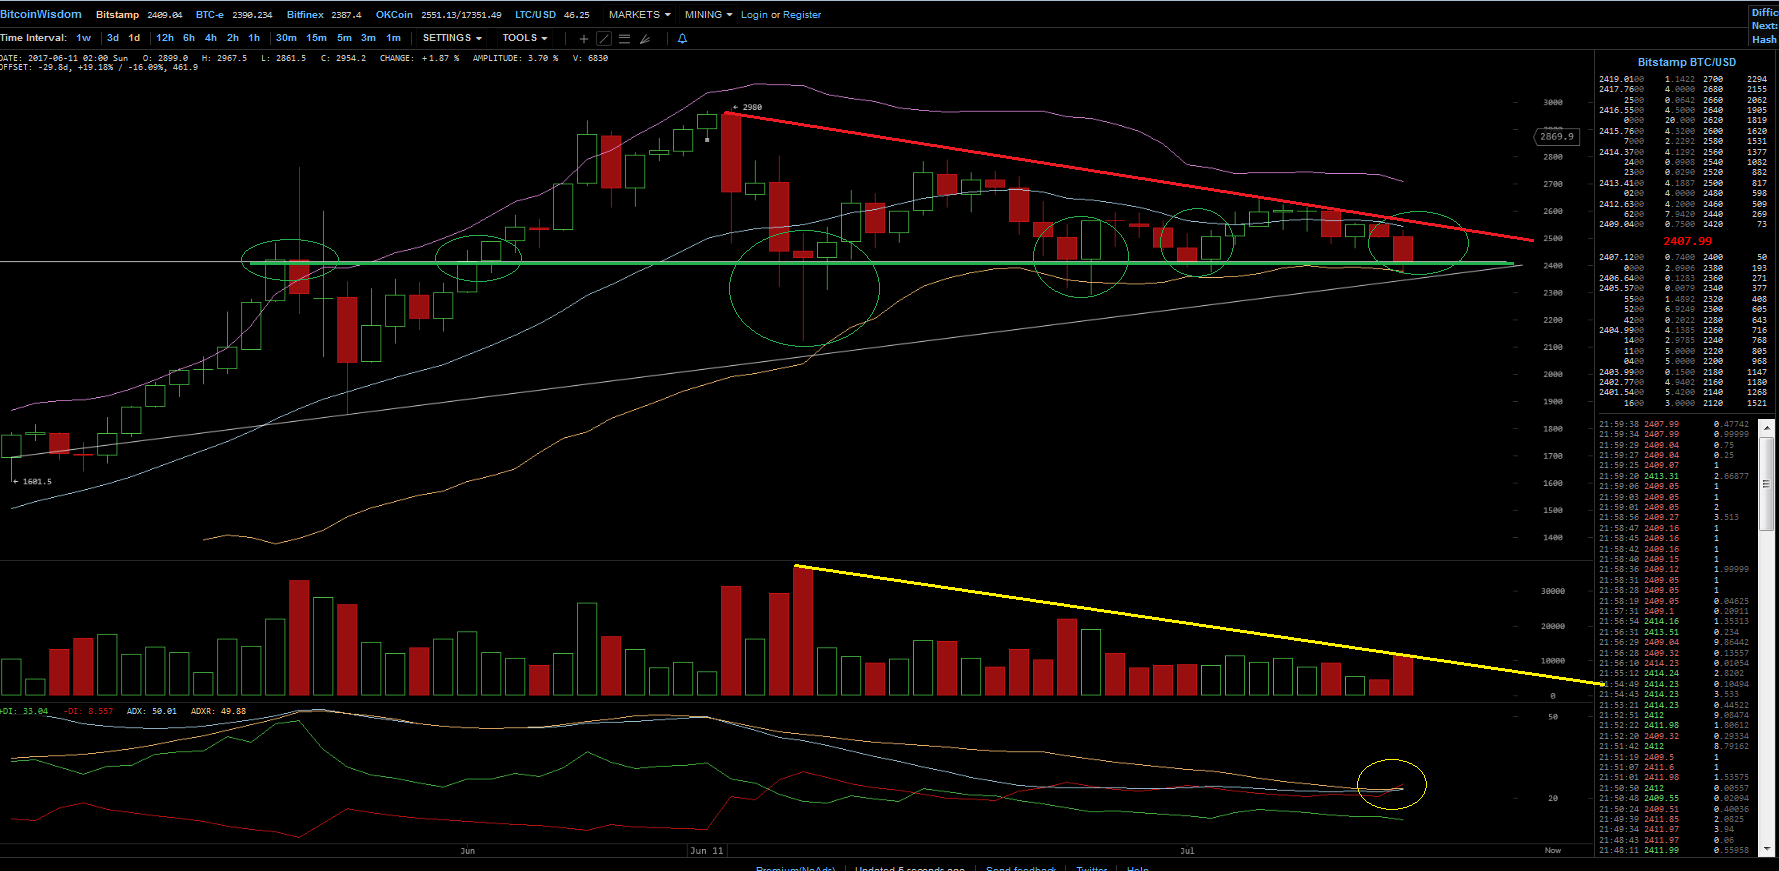1779x871 pixels.
Task: Click the +DI: 33.04 indicator value
Action: coord(24,711)
